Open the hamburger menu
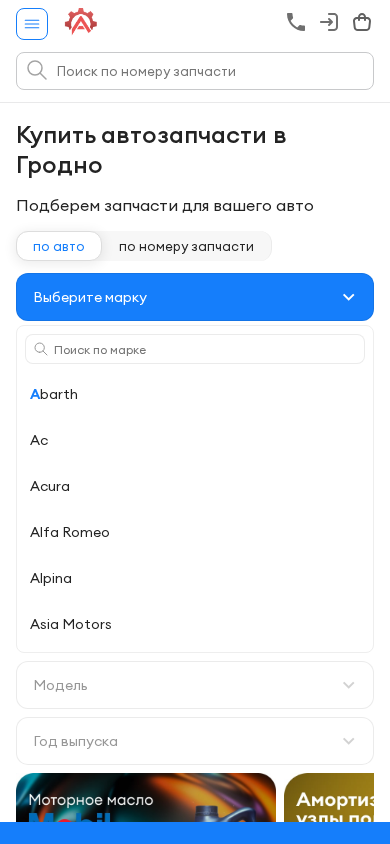This screenshot has height=844, width=390. tap(32, 24)
